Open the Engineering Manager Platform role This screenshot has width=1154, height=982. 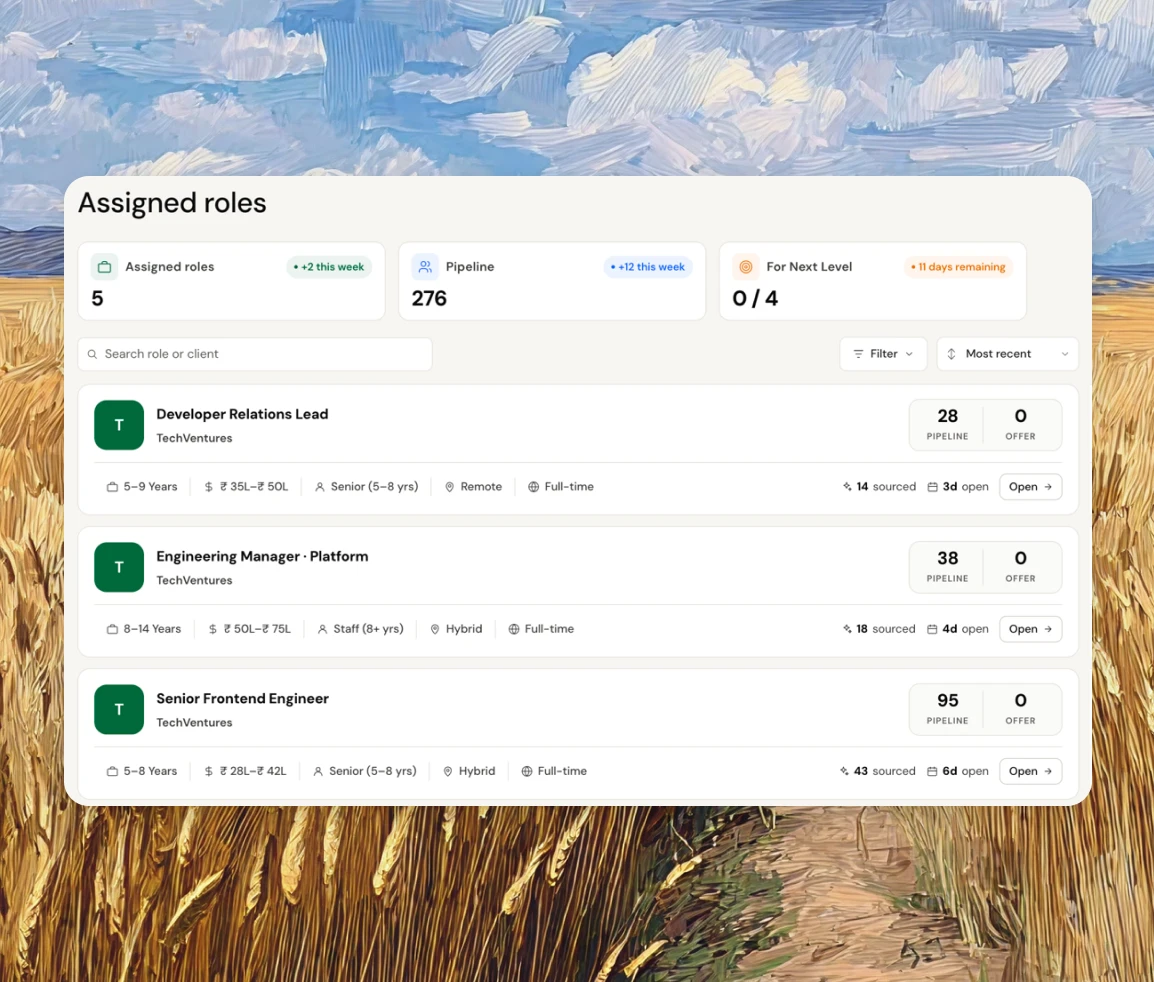(1030, 629)
